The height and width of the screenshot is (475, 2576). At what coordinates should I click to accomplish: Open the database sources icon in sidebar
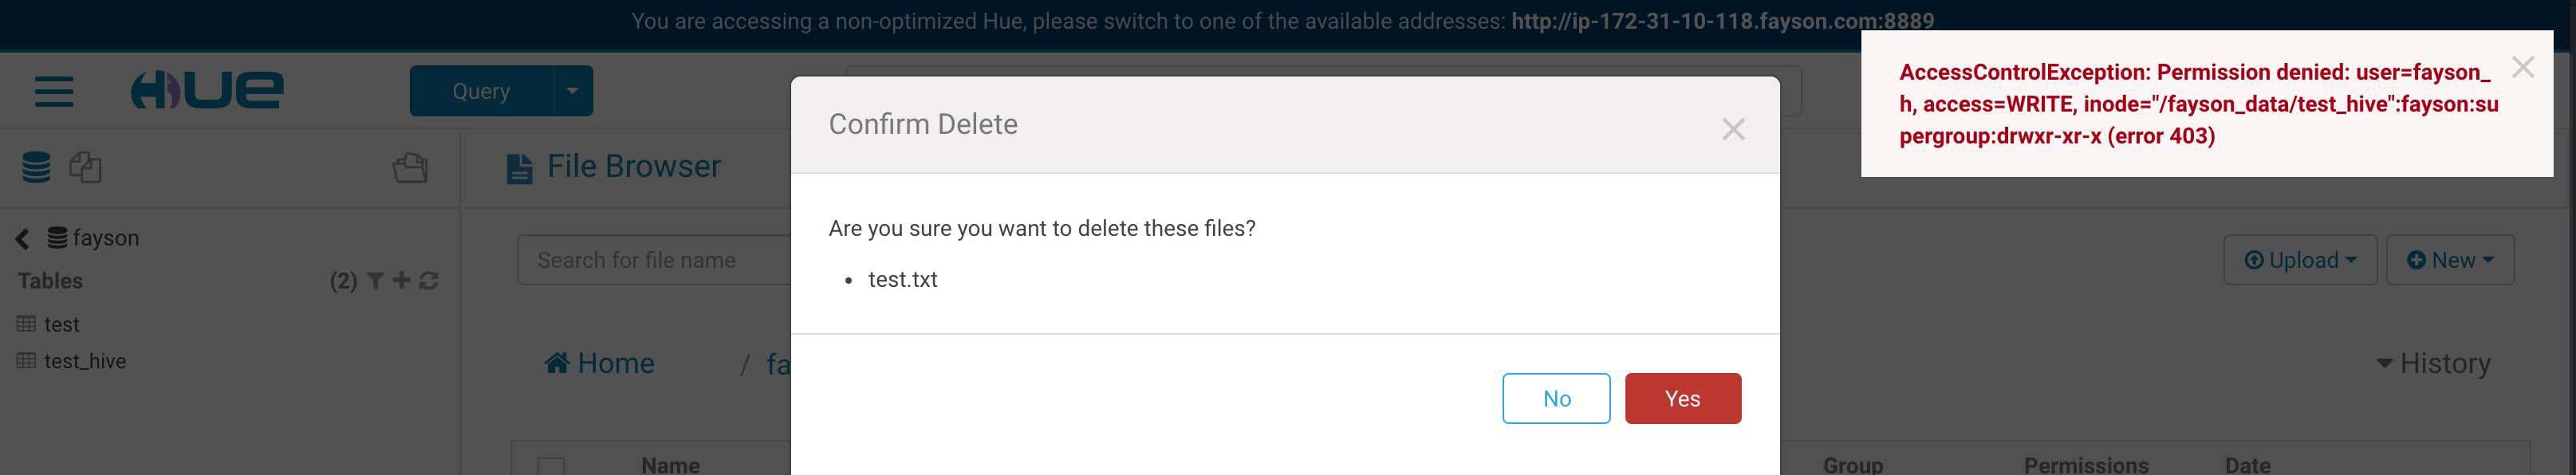coord(36,167)
